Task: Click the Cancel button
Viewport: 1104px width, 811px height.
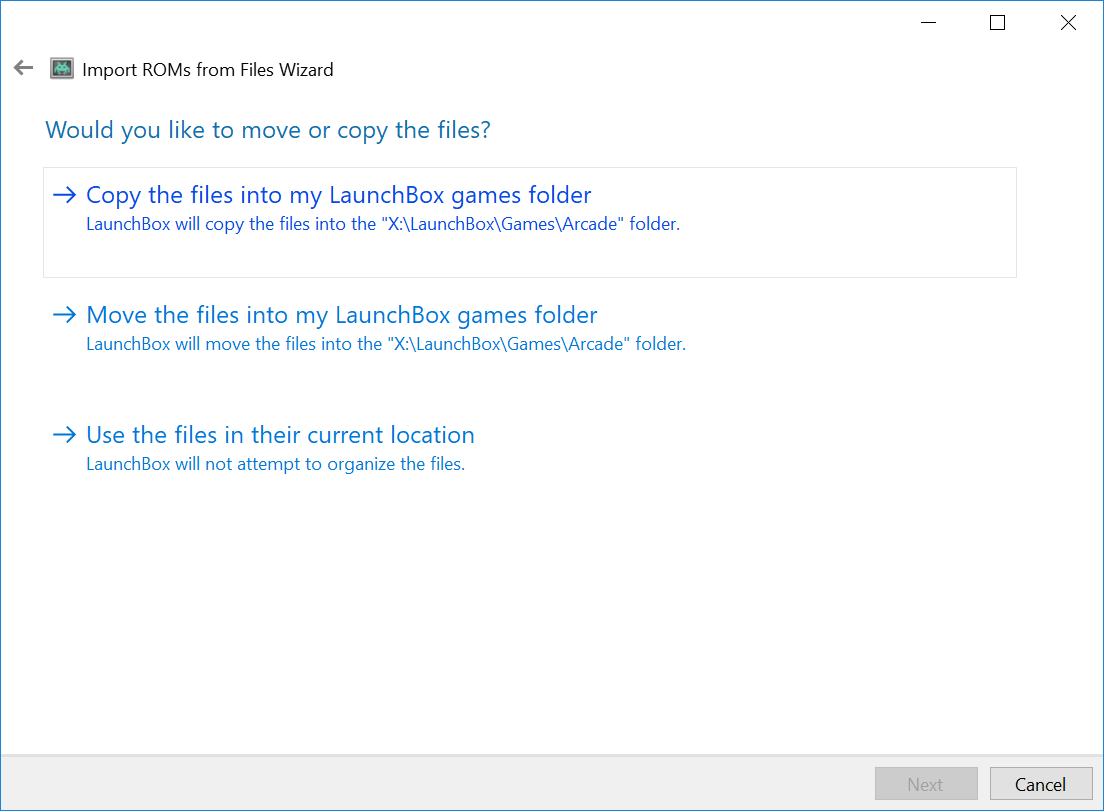Action: coord(1041,784)
